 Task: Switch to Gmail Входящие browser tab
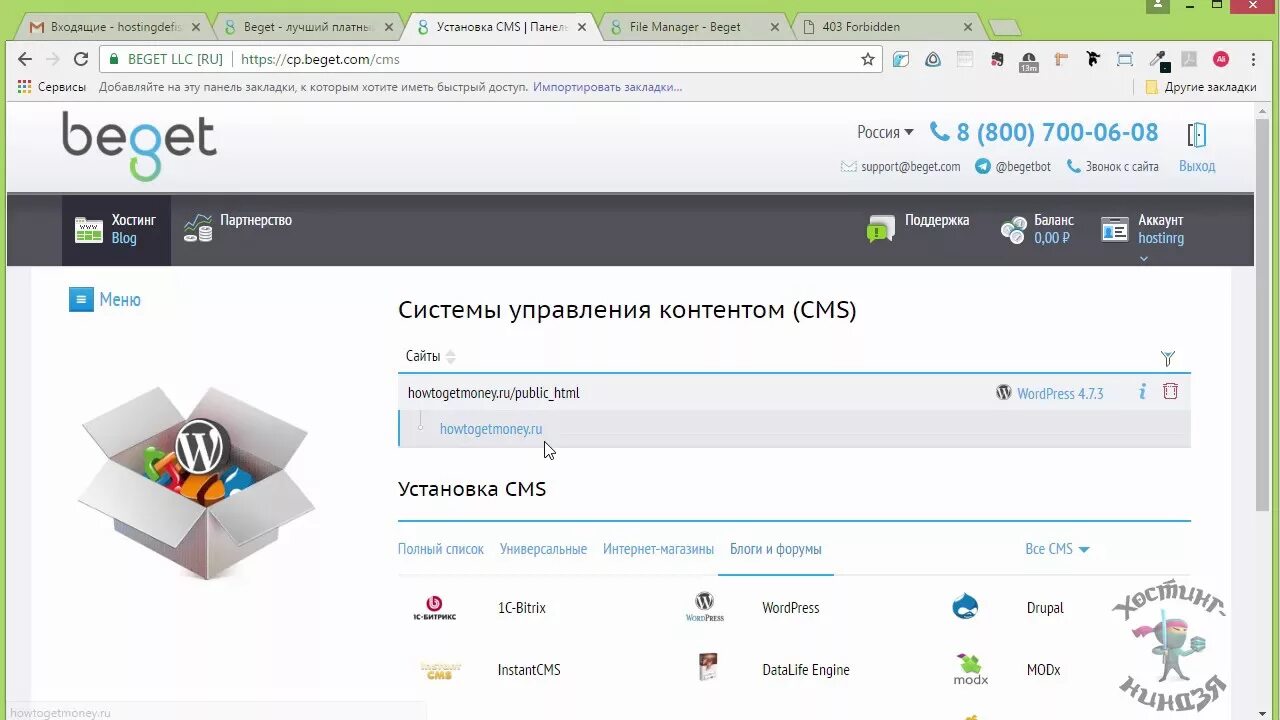[x=114, y=27]
